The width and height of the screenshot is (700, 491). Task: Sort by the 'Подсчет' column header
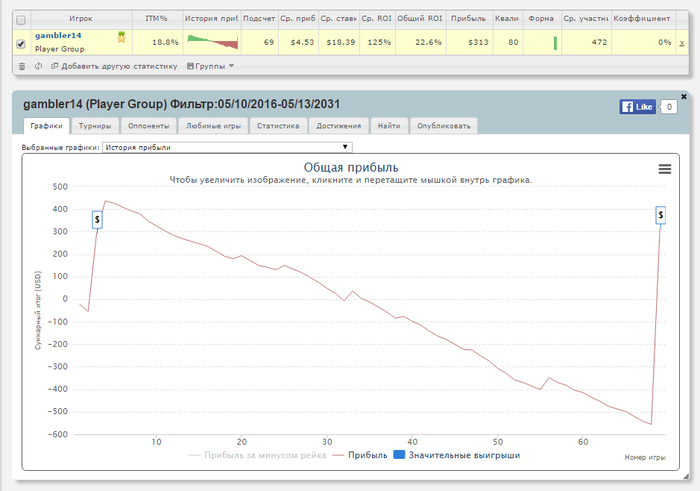tap(259, 19)
